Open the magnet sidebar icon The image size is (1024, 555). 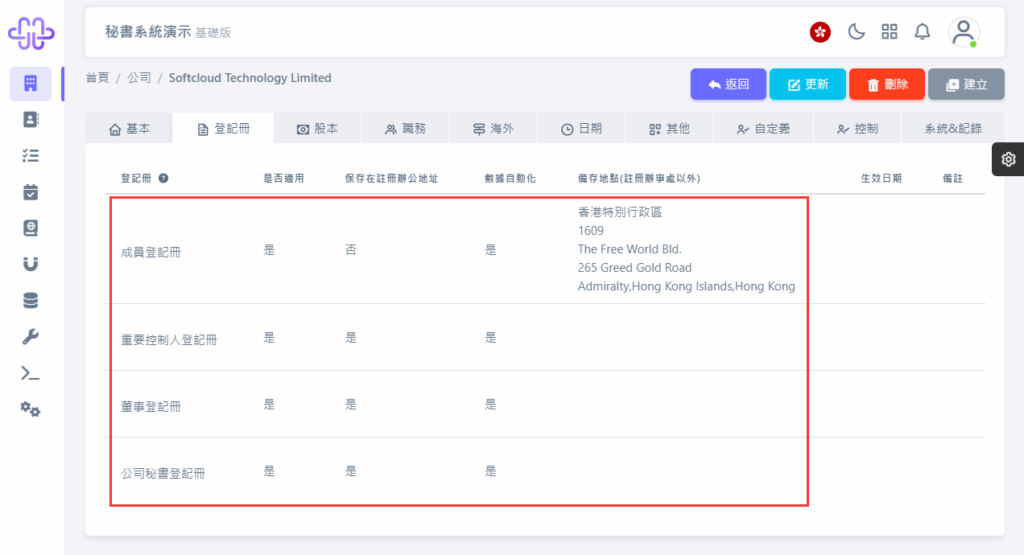[31, 264]
